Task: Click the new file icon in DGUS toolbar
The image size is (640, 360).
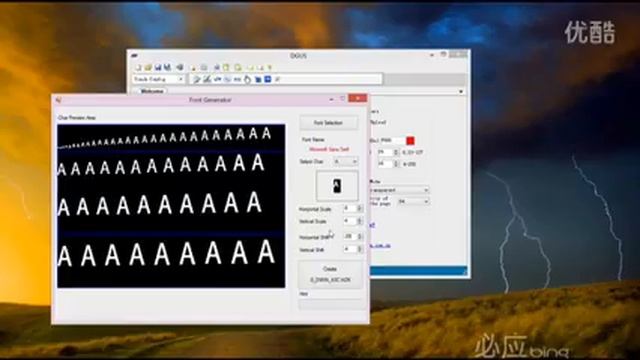Action: 138,67
